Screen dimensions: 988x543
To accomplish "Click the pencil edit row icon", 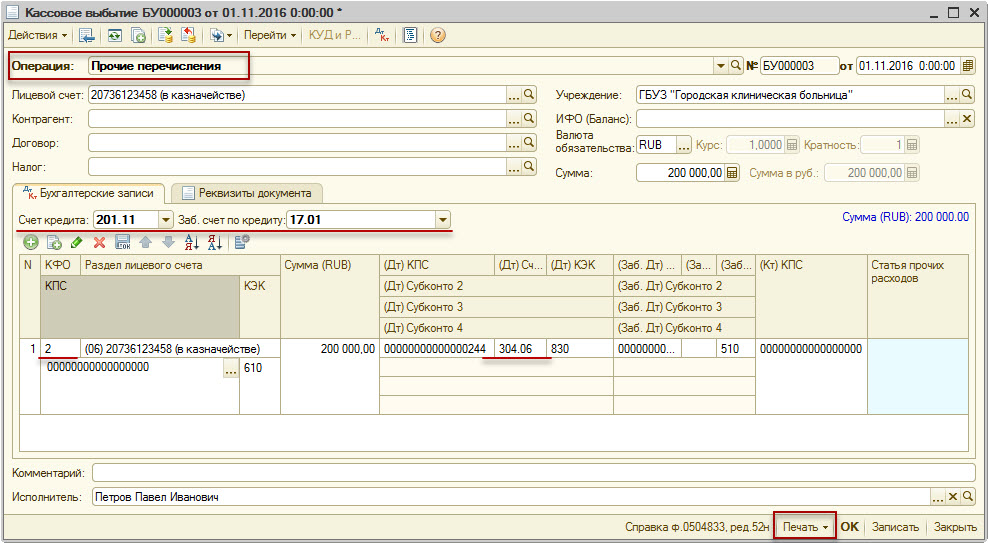I will (76, 242).
